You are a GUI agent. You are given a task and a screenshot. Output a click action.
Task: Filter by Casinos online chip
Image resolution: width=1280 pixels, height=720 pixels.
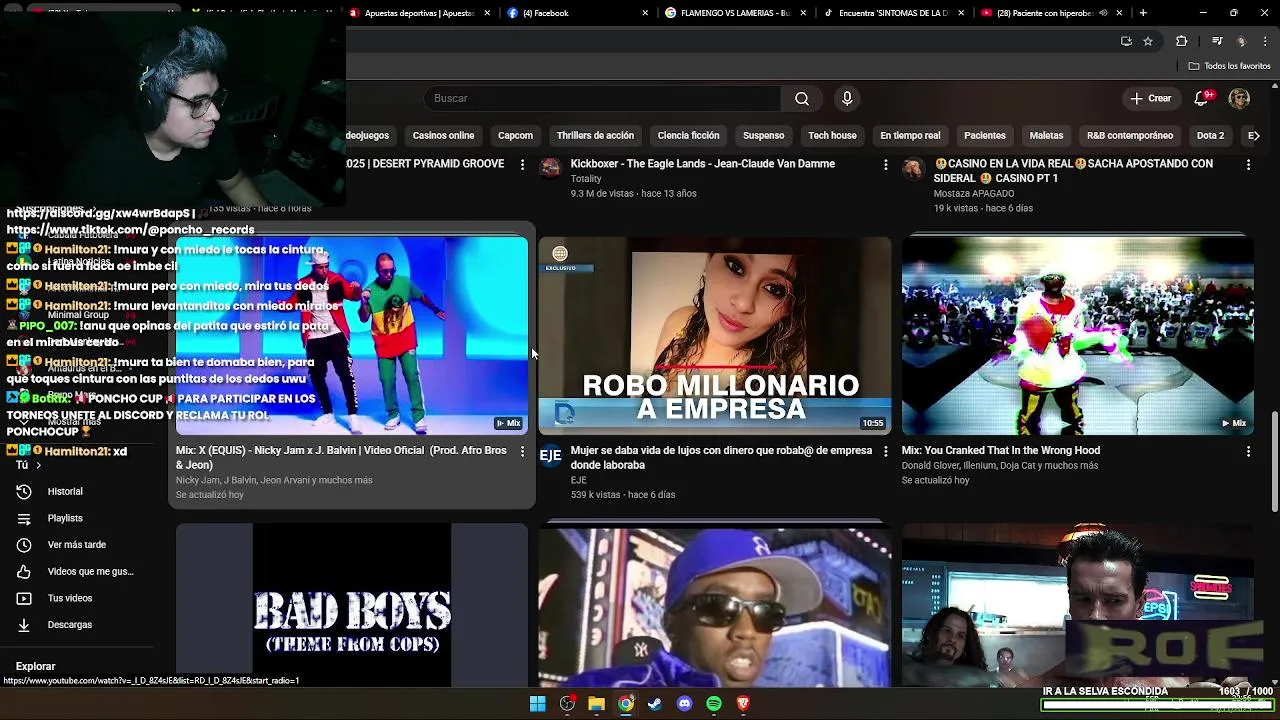[443, 135]
